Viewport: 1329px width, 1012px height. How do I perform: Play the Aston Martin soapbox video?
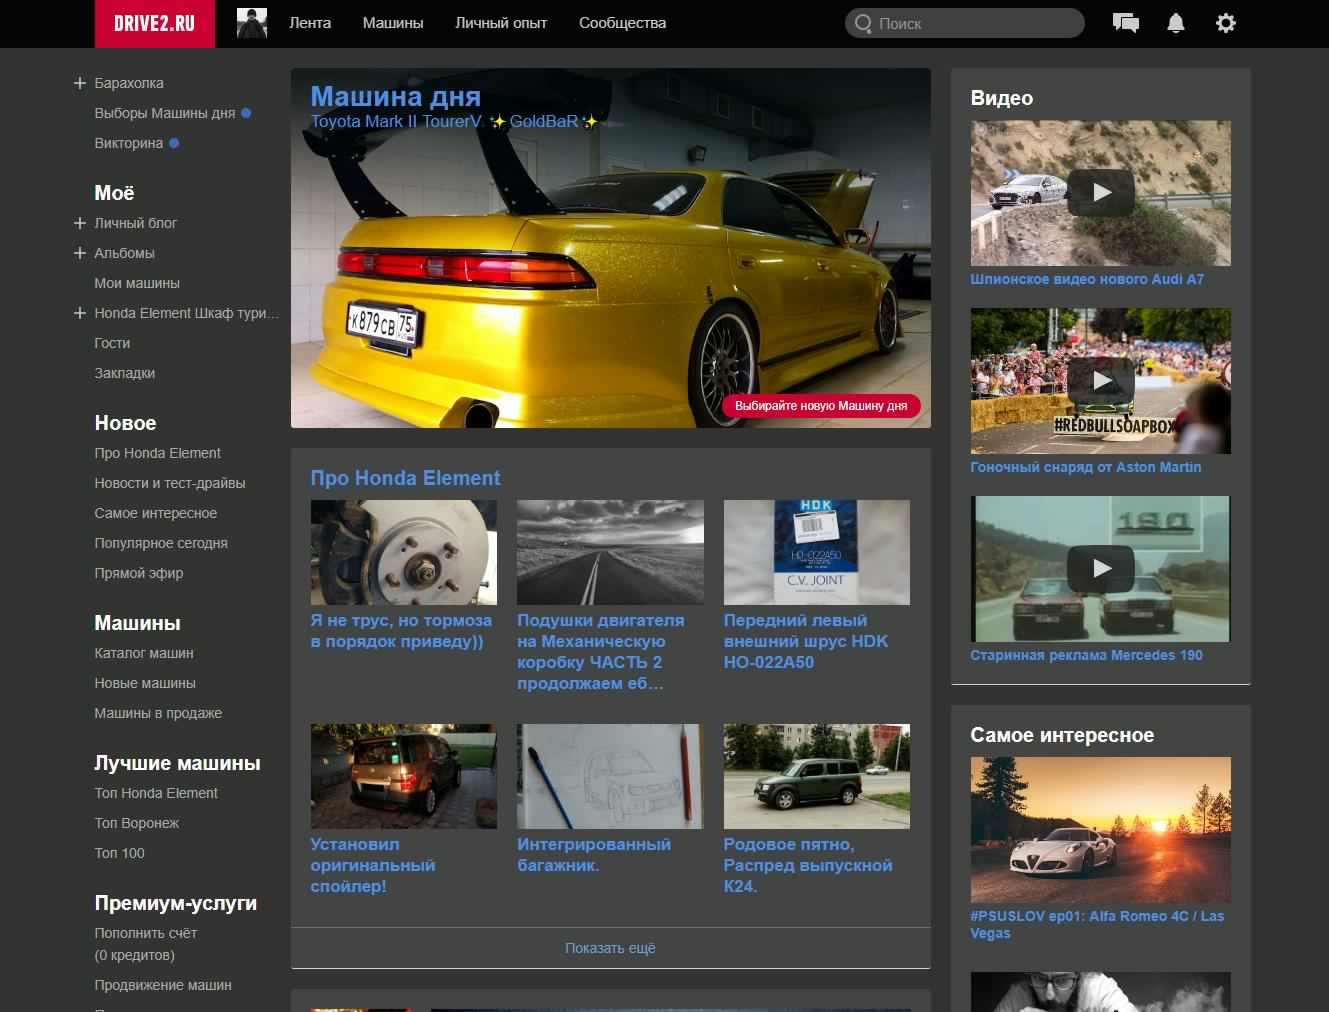click(x=1100, y=381)
